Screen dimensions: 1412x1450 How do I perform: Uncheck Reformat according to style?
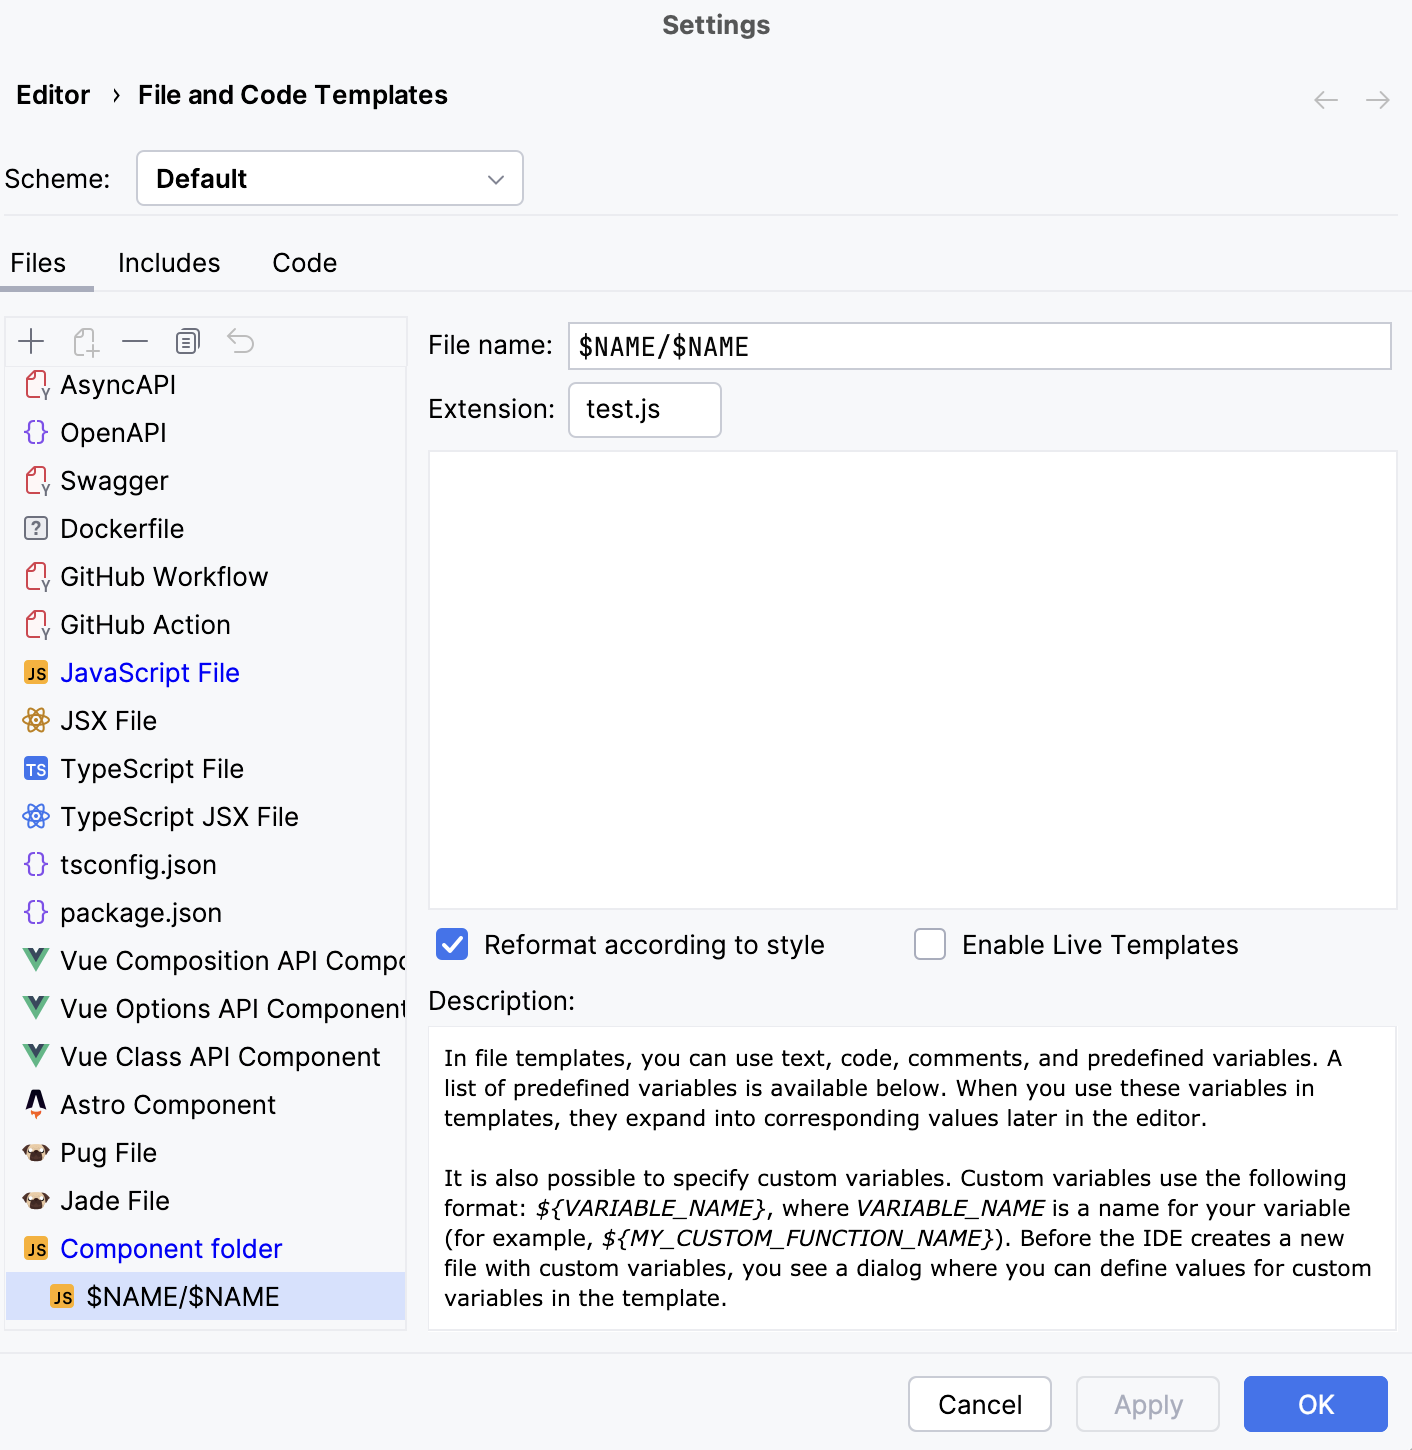(x=451, y=944)
